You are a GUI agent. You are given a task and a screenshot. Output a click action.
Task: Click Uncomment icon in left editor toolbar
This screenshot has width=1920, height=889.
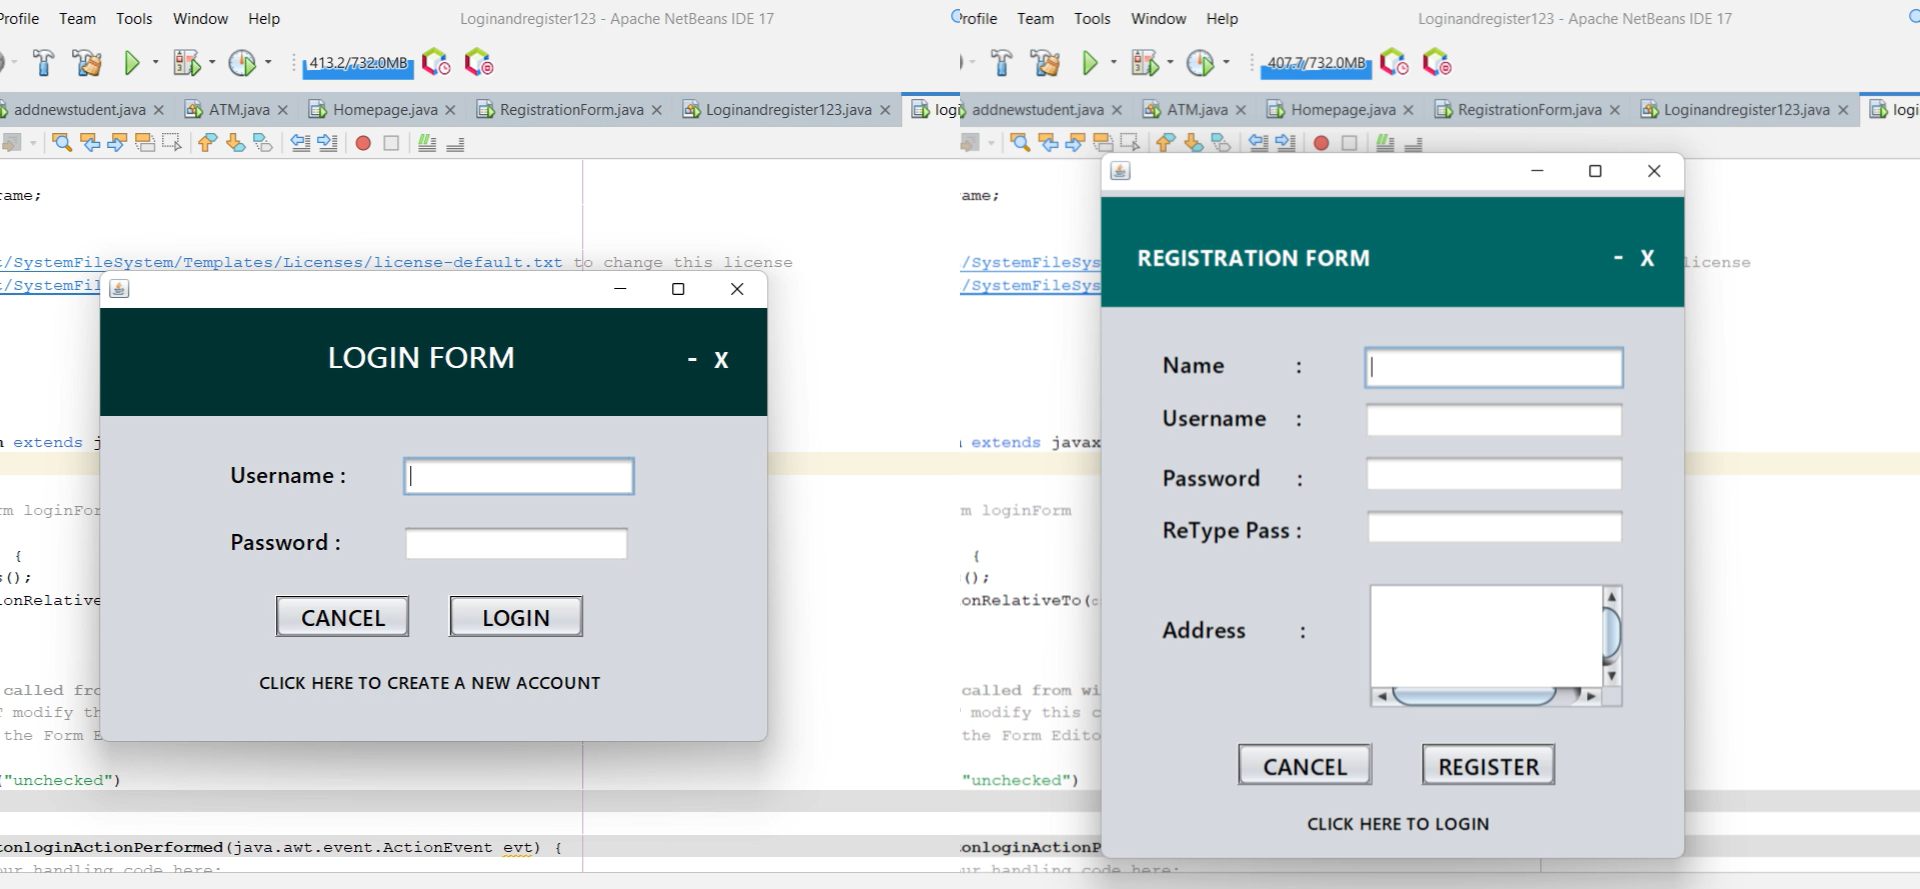[455, 143]
